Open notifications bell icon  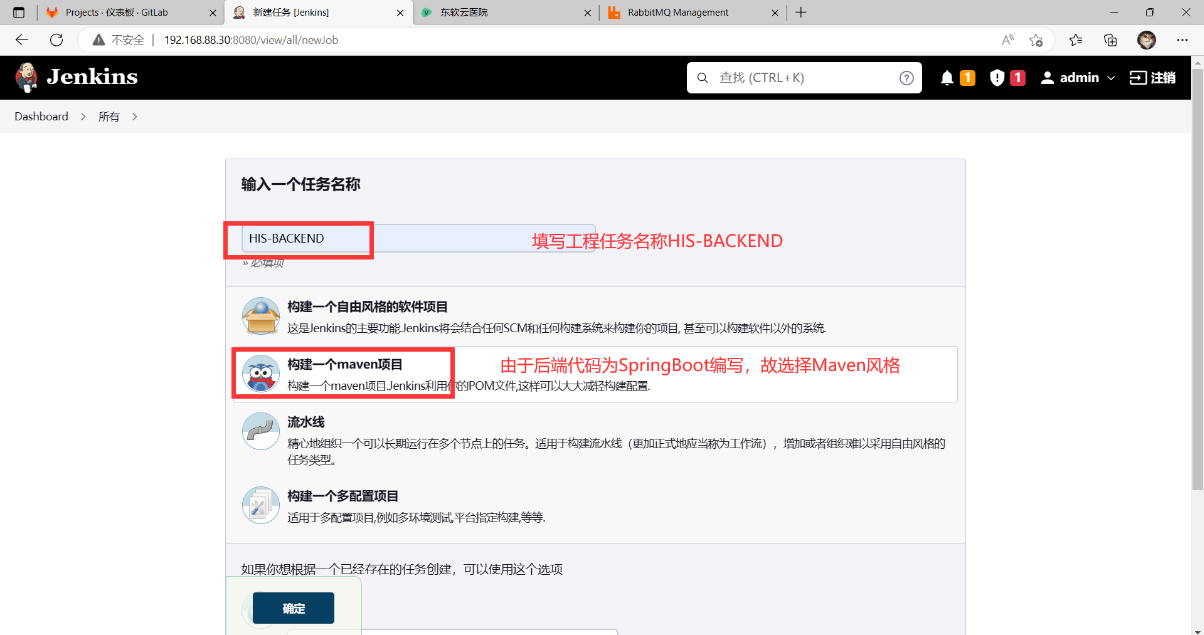[947, 78]
